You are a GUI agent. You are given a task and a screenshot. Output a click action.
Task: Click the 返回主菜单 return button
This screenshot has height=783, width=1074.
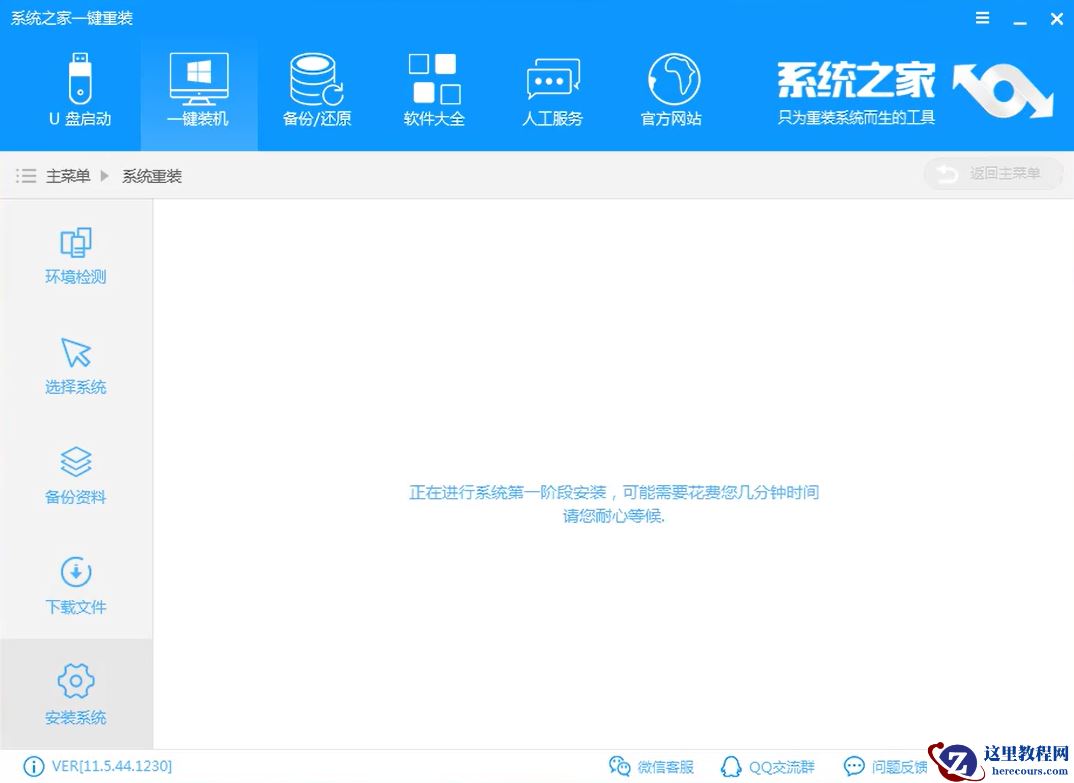[x=992, y=174]
